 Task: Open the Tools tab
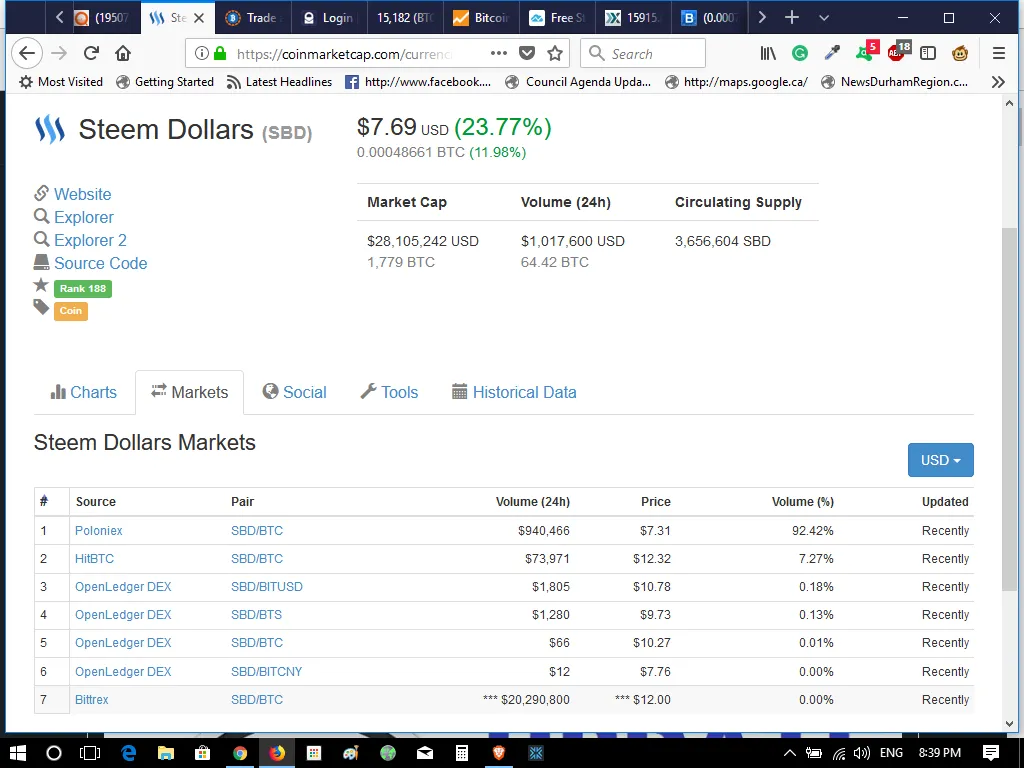(x=389, y=392)
